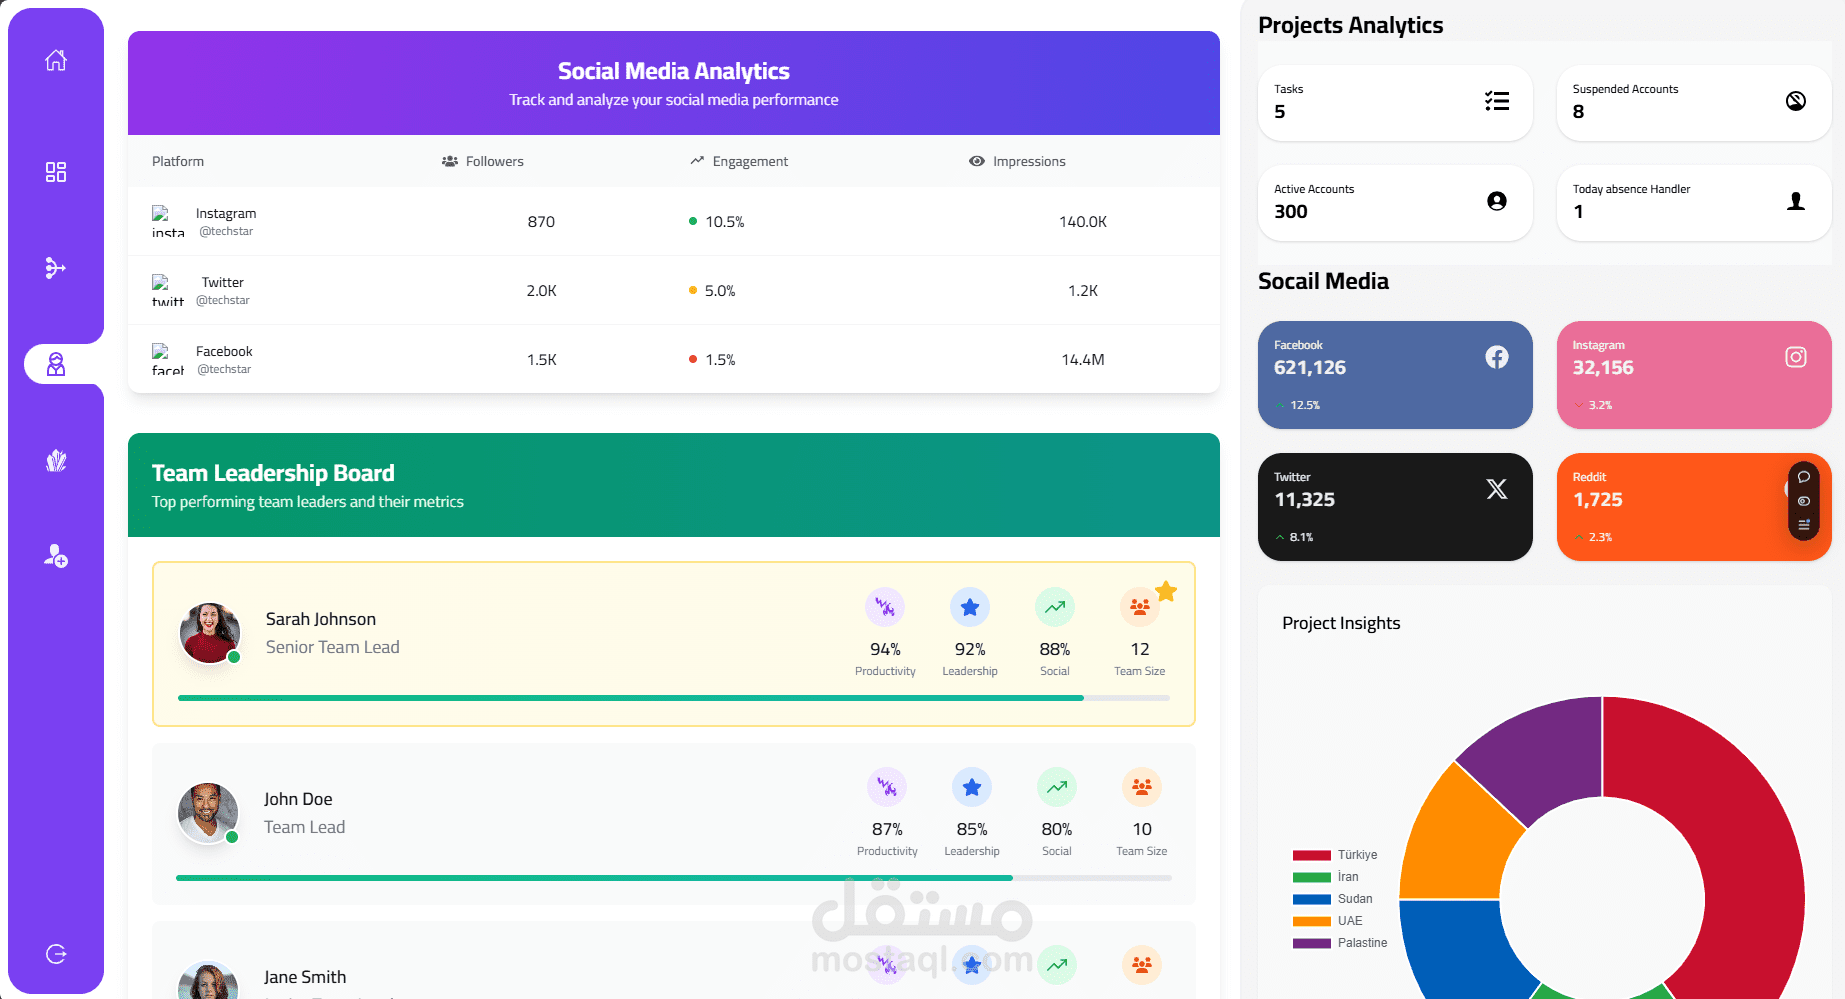This screenshot has height=999, width=1845.
Task: Click Facebook's 14.4M impressions value
Action: [1083, 360]
